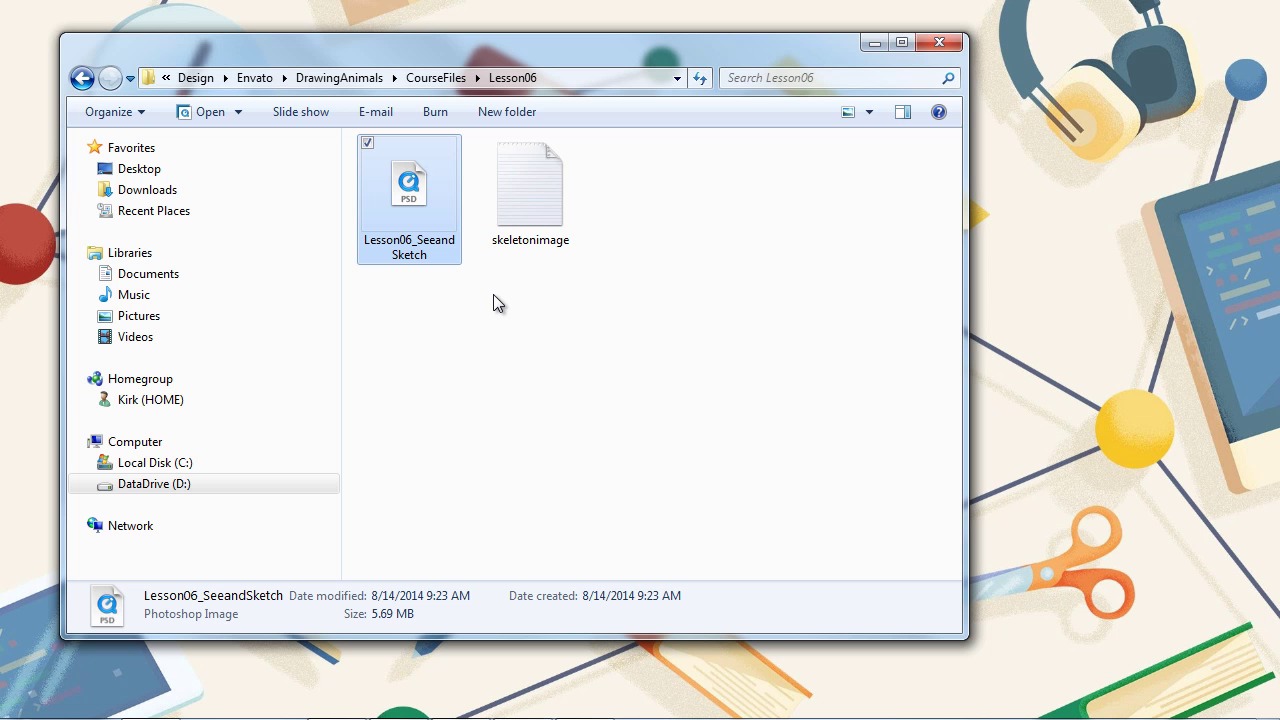1280x720 pixels.
Task: Click the Forward navigation arrow
Action: coord(110,78)
